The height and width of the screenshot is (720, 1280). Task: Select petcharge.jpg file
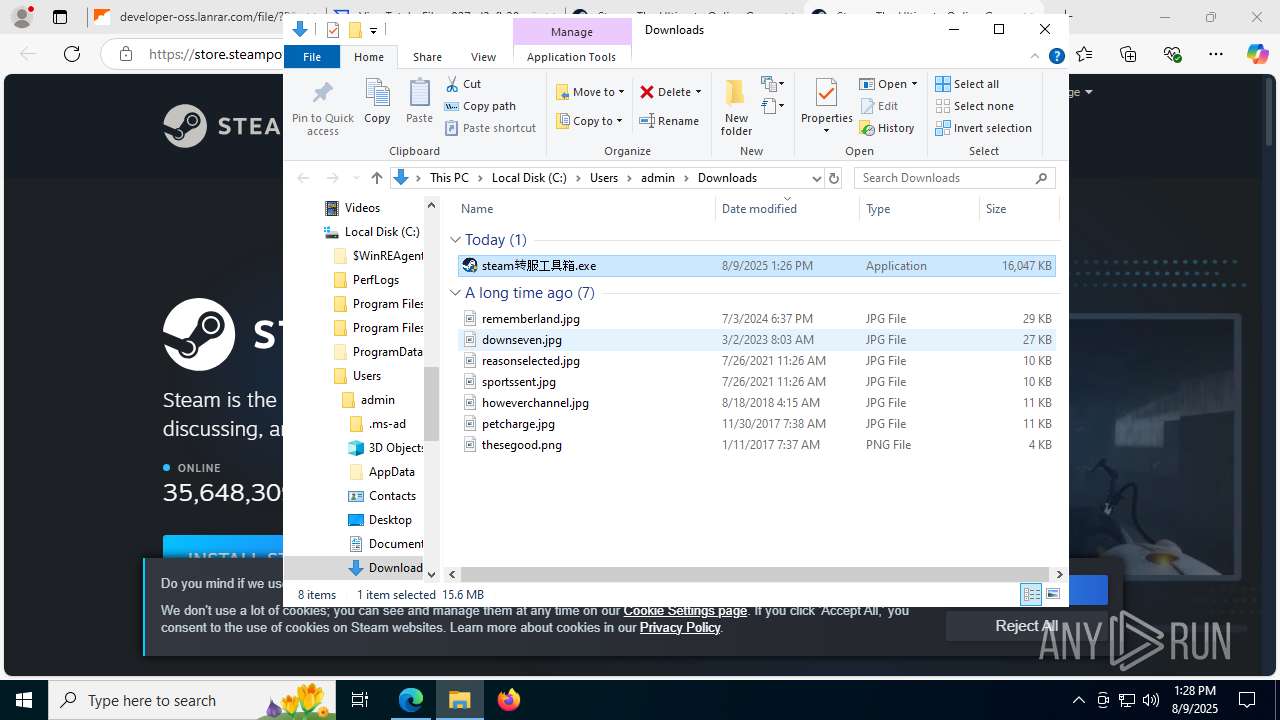click(756, 424)
